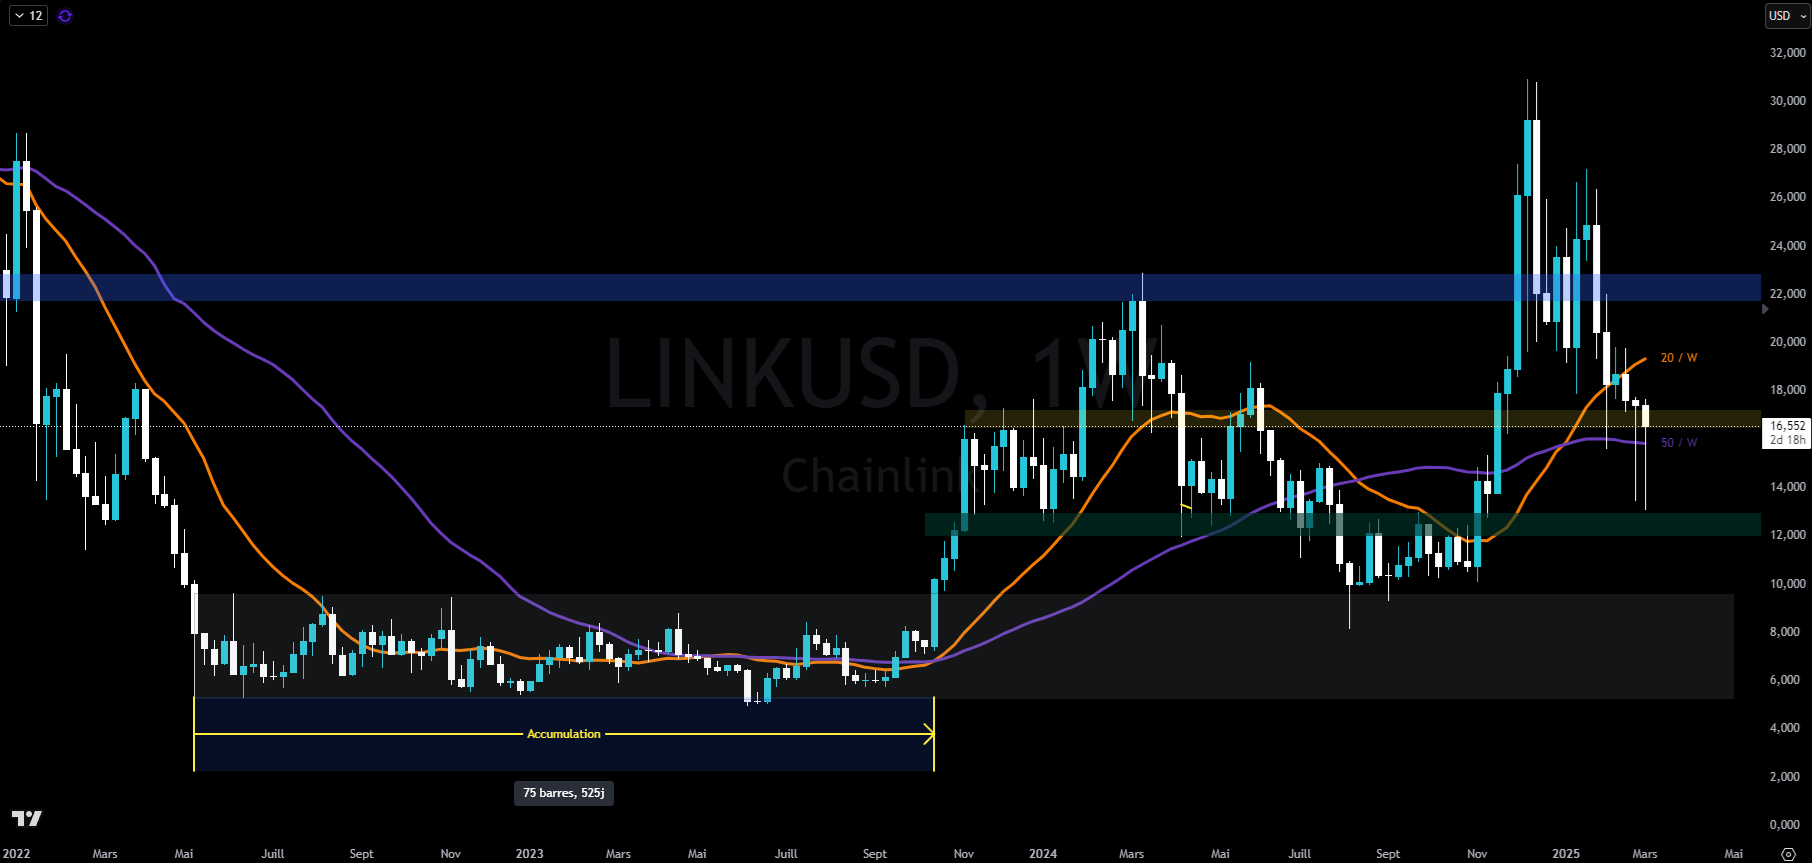The width and height of the screenshot is (1812, 863).
Task: Click the current price label 16,552
Action: coord(1788,426)
